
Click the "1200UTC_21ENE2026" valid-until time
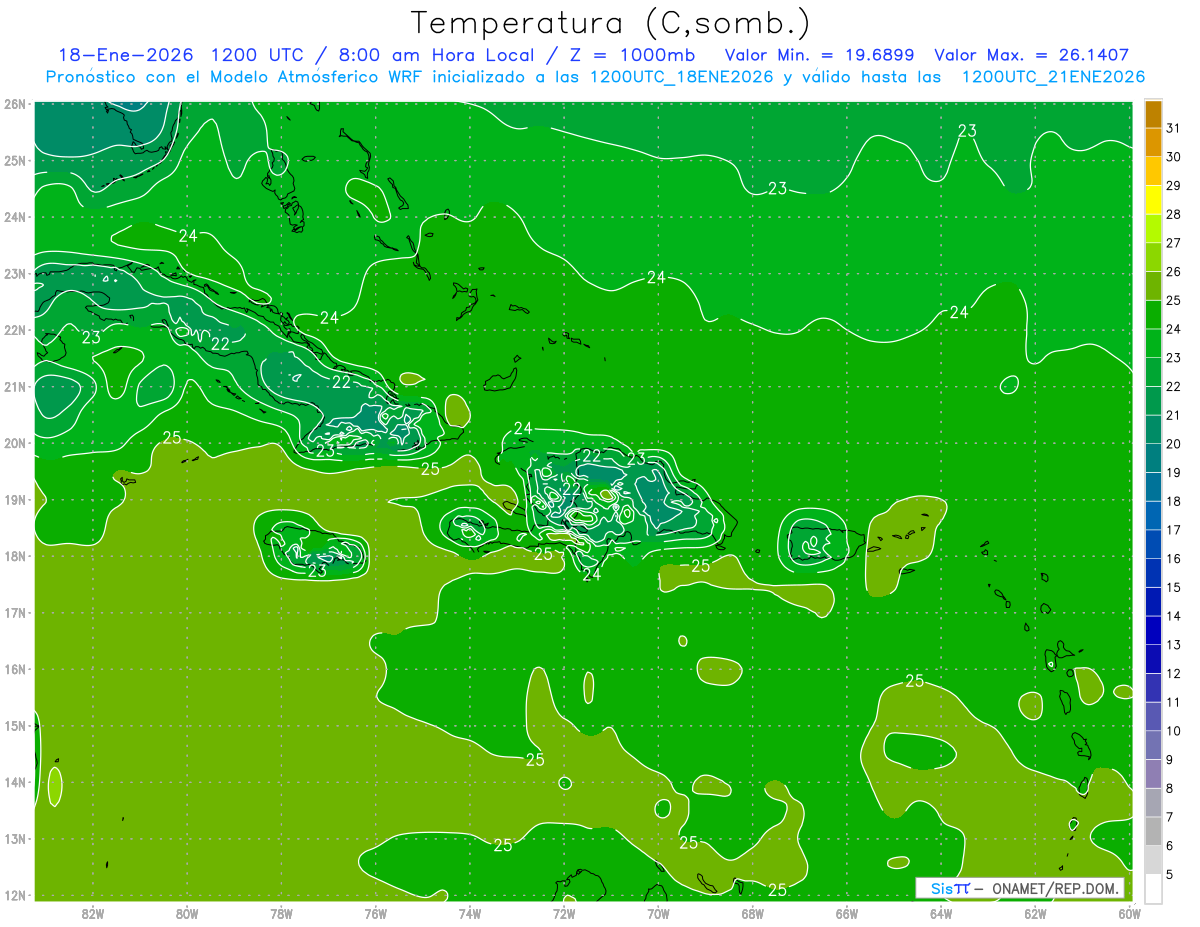pos(1053,77)
